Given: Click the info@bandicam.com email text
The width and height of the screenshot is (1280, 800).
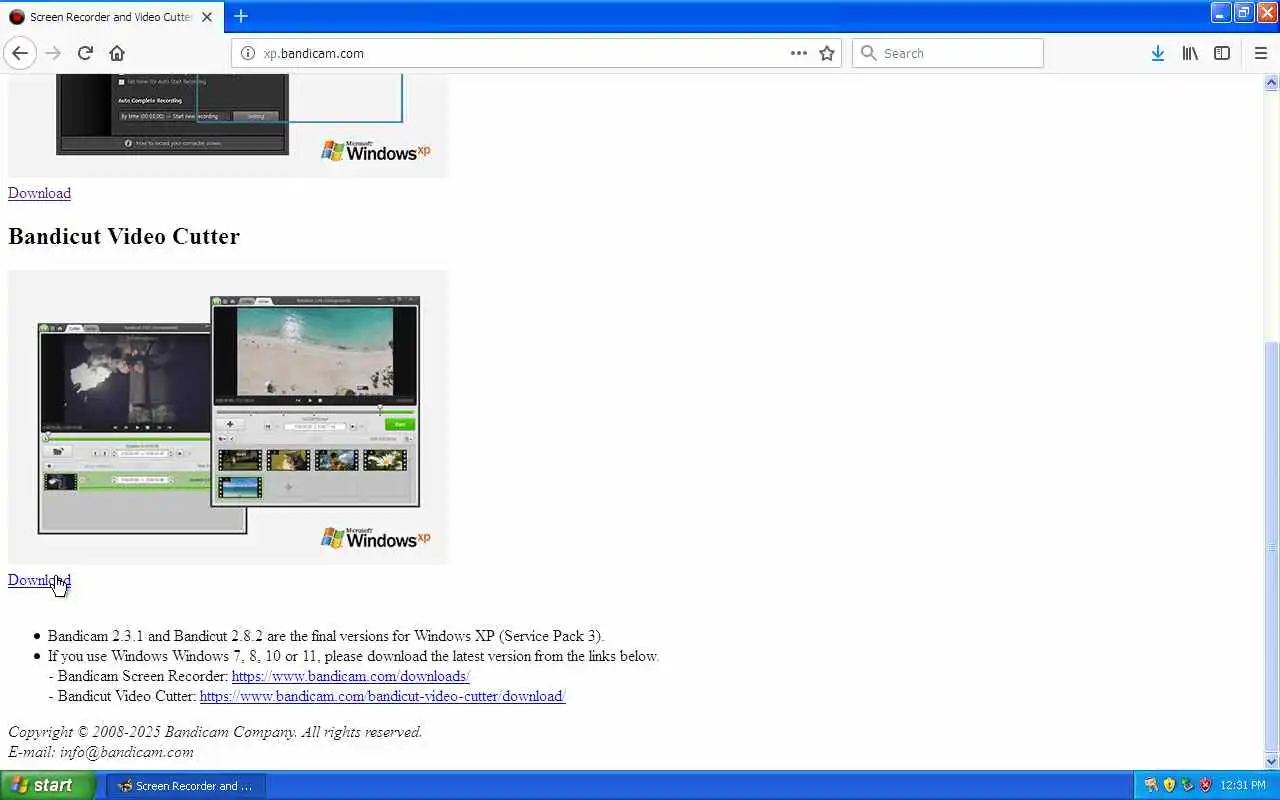Looking at the screenshot, I should (x=127, y=752).
